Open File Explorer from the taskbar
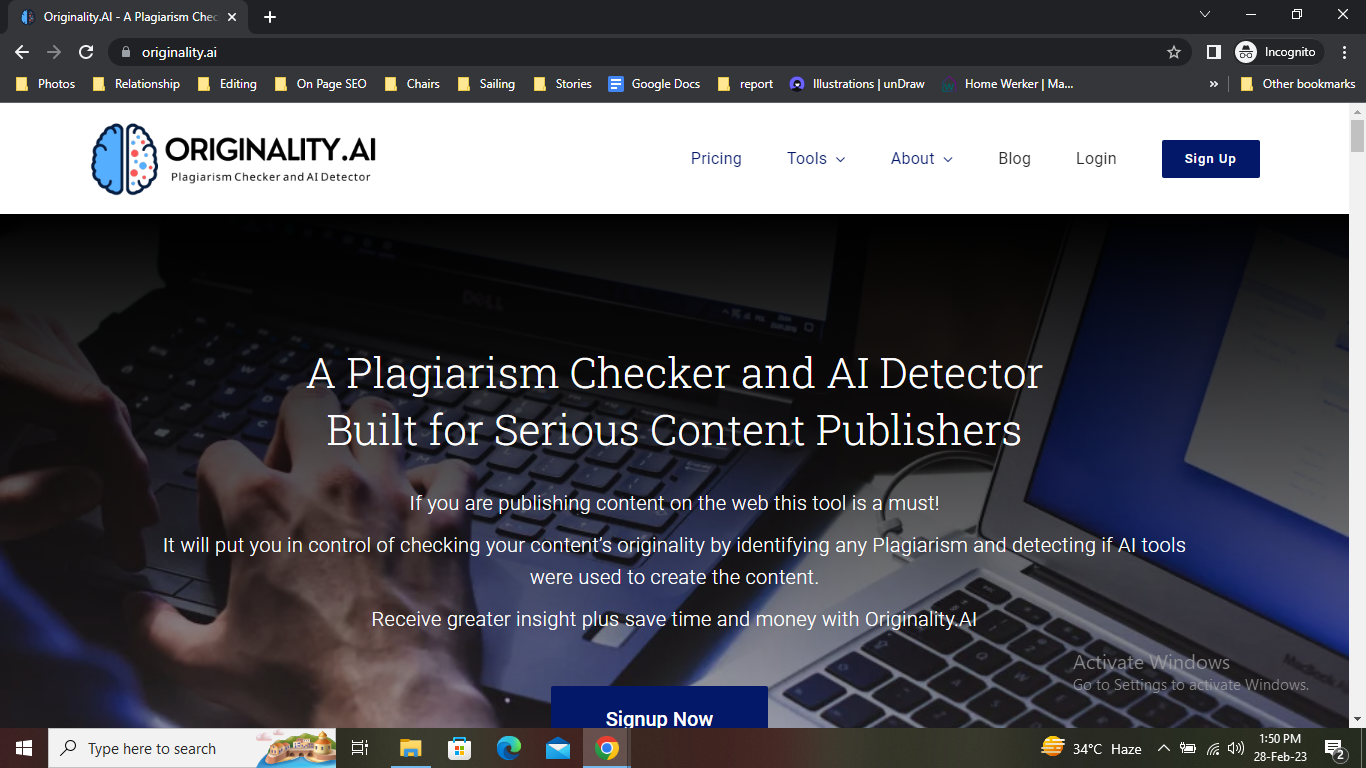The width and height of the screenshot is (1366, 768). (411, 748)
